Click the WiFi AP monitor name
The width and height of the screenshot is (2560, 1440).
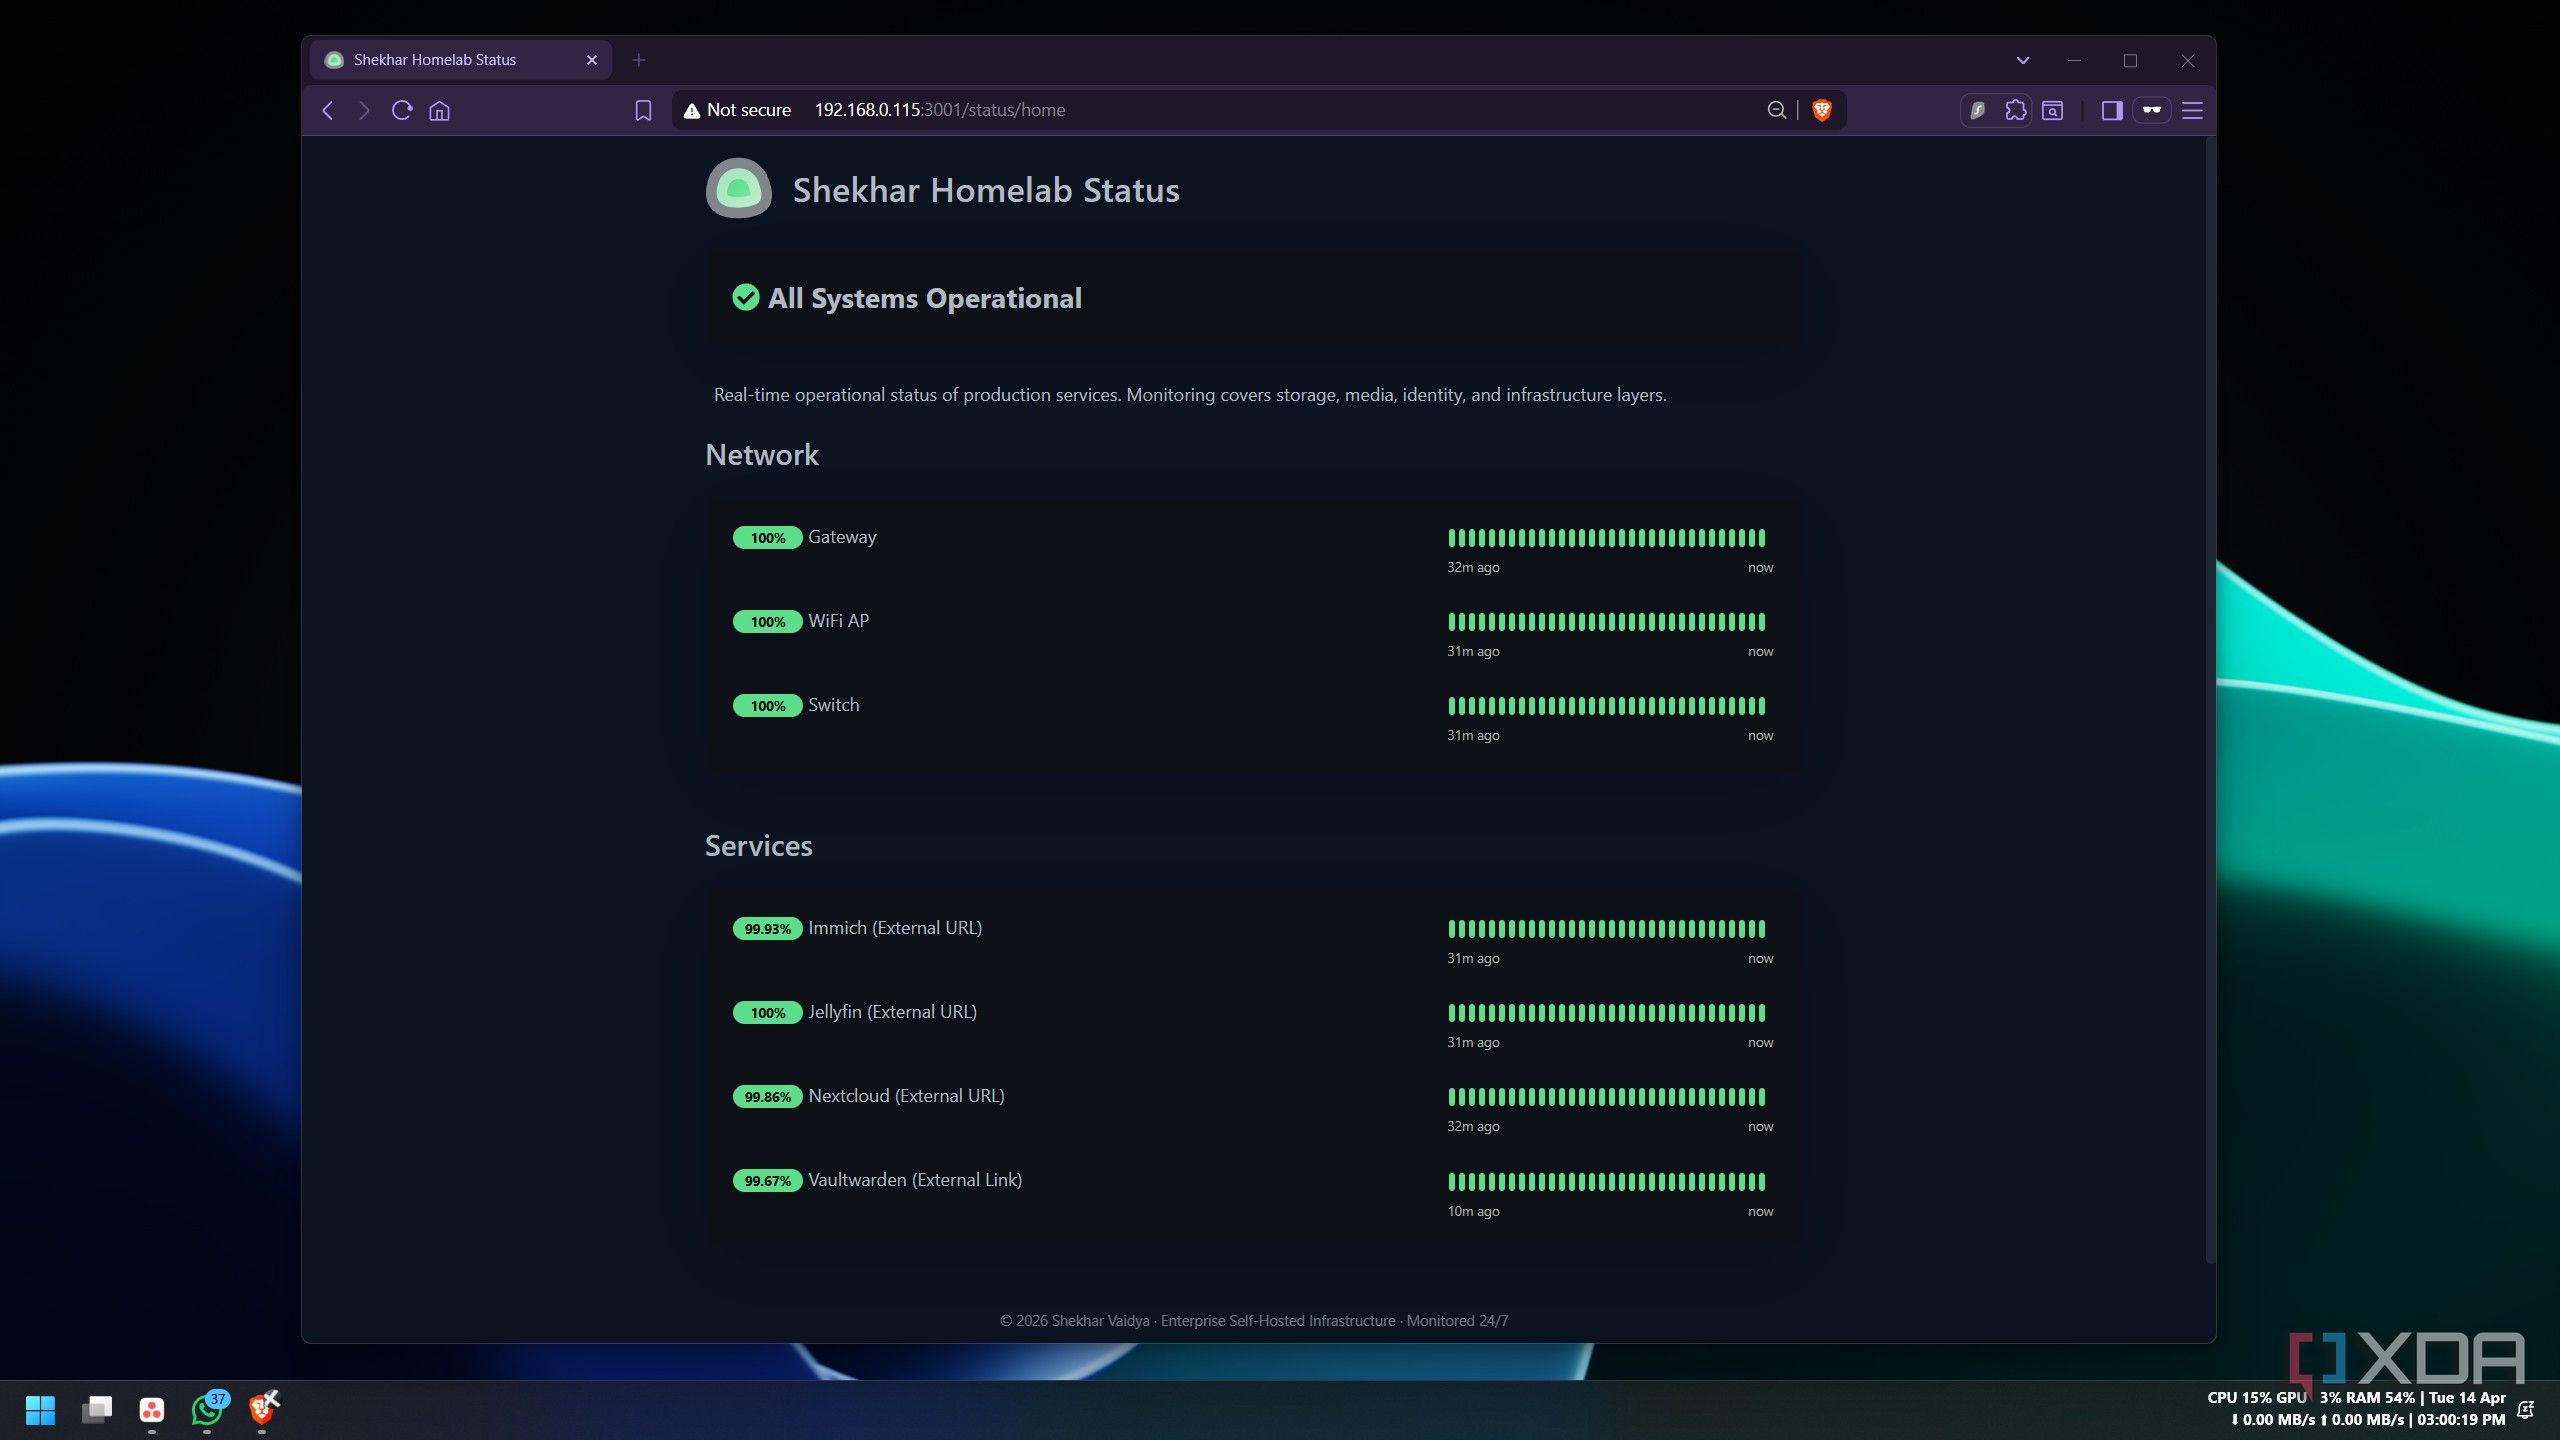(838, 621)
